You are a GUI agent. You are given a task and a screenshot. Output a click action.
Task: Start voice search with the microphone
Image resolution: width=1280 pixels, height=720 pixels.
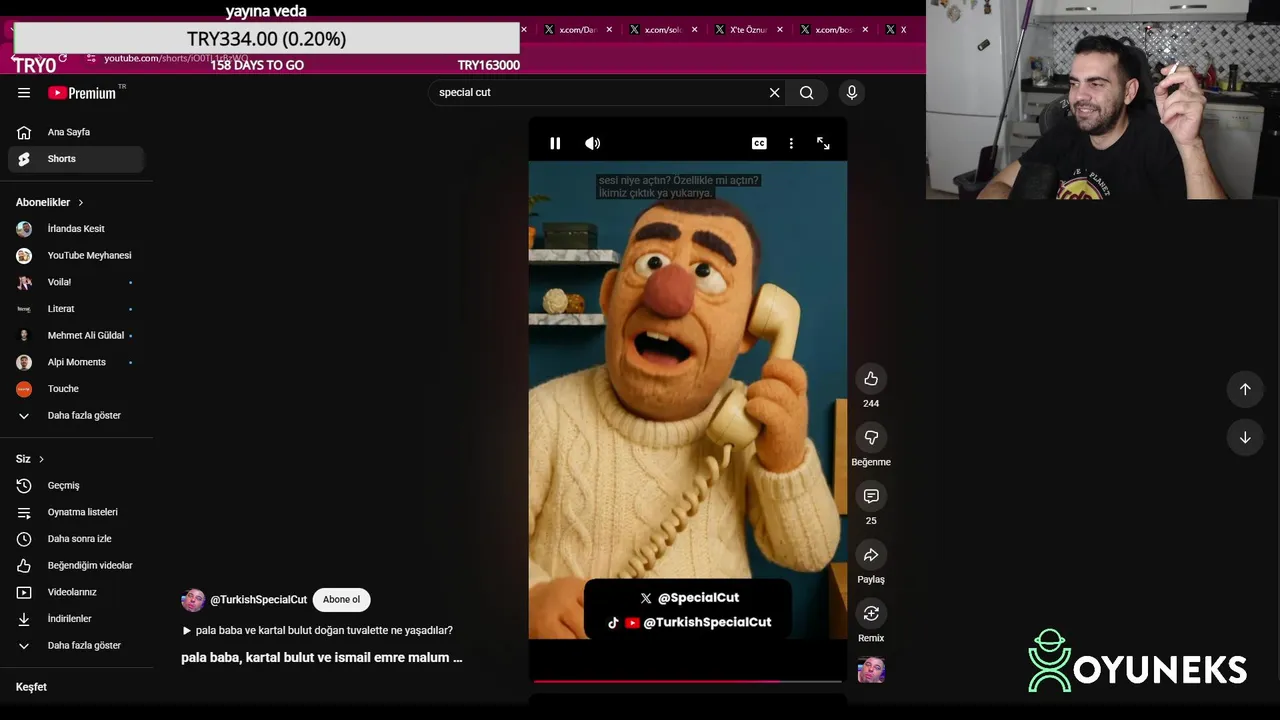(852, 93)
